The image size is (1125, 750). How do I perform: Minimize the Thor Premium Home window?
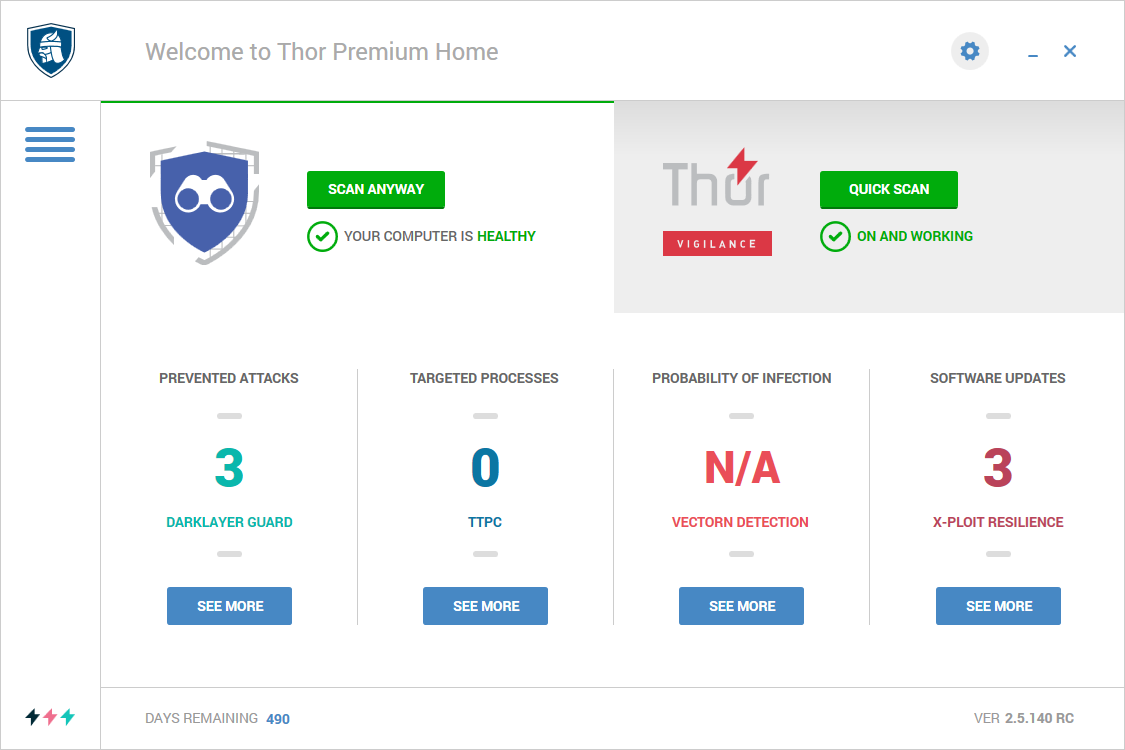[1032, 52]
